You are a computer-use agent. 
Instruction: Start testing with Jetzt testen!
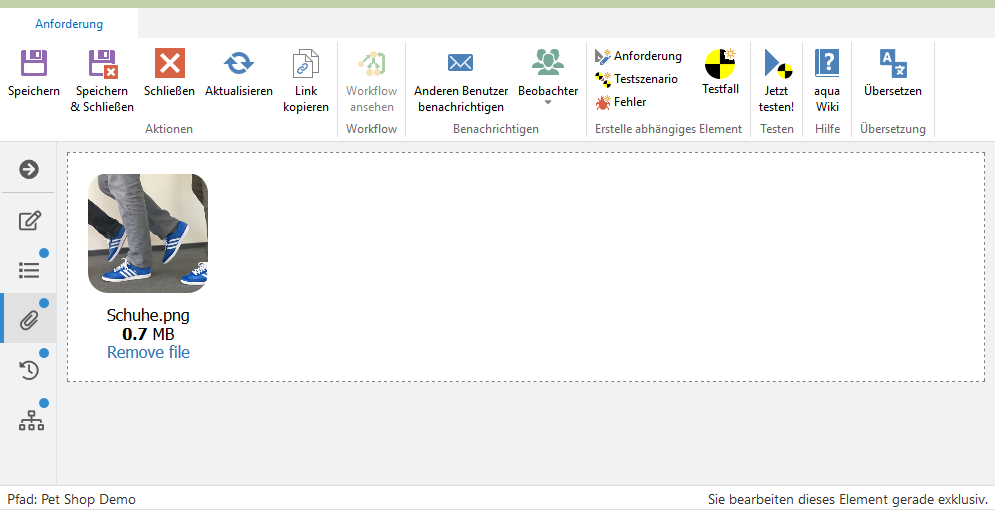tap(776, 65)
